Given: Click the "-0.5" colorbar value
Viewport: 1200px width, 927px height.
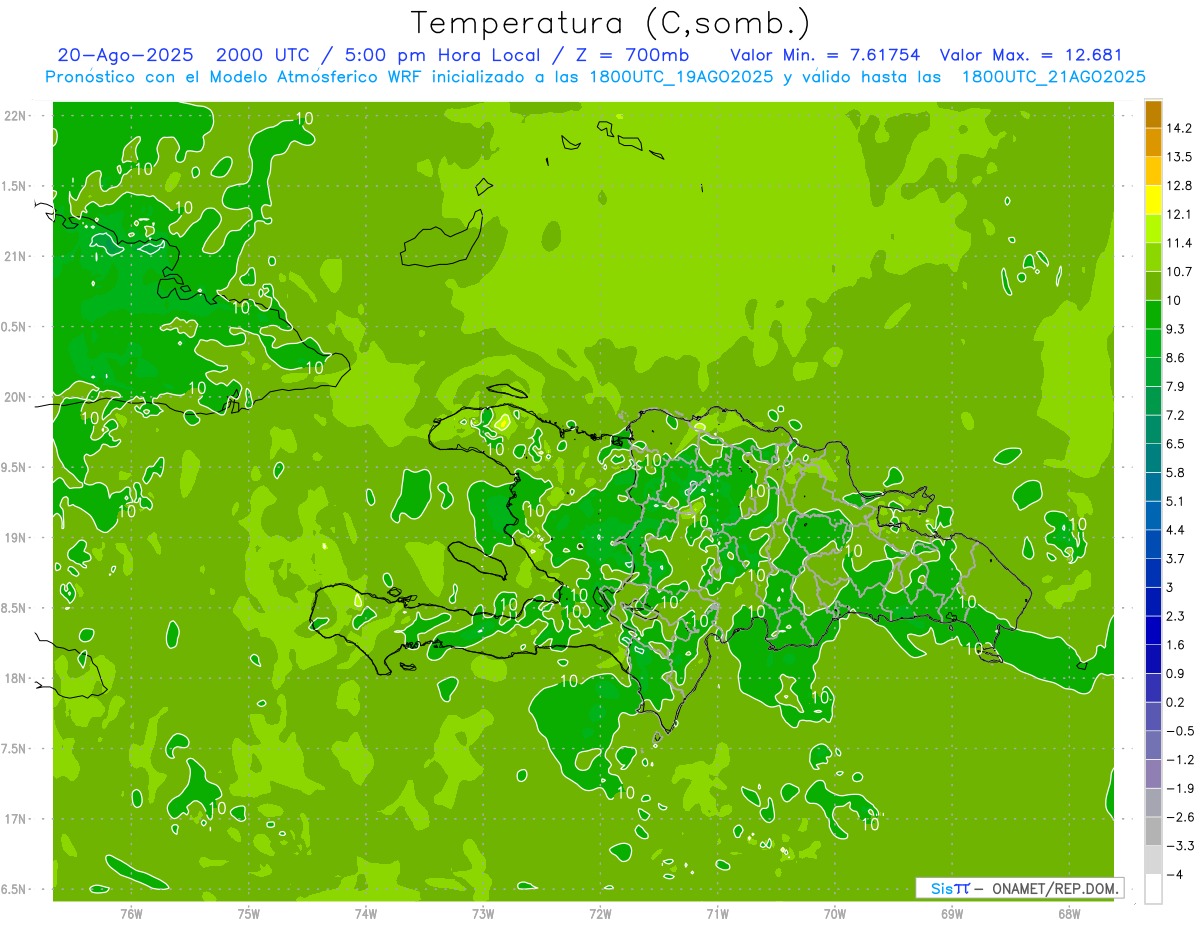Looking at the screenshot, I should 1181,731.
